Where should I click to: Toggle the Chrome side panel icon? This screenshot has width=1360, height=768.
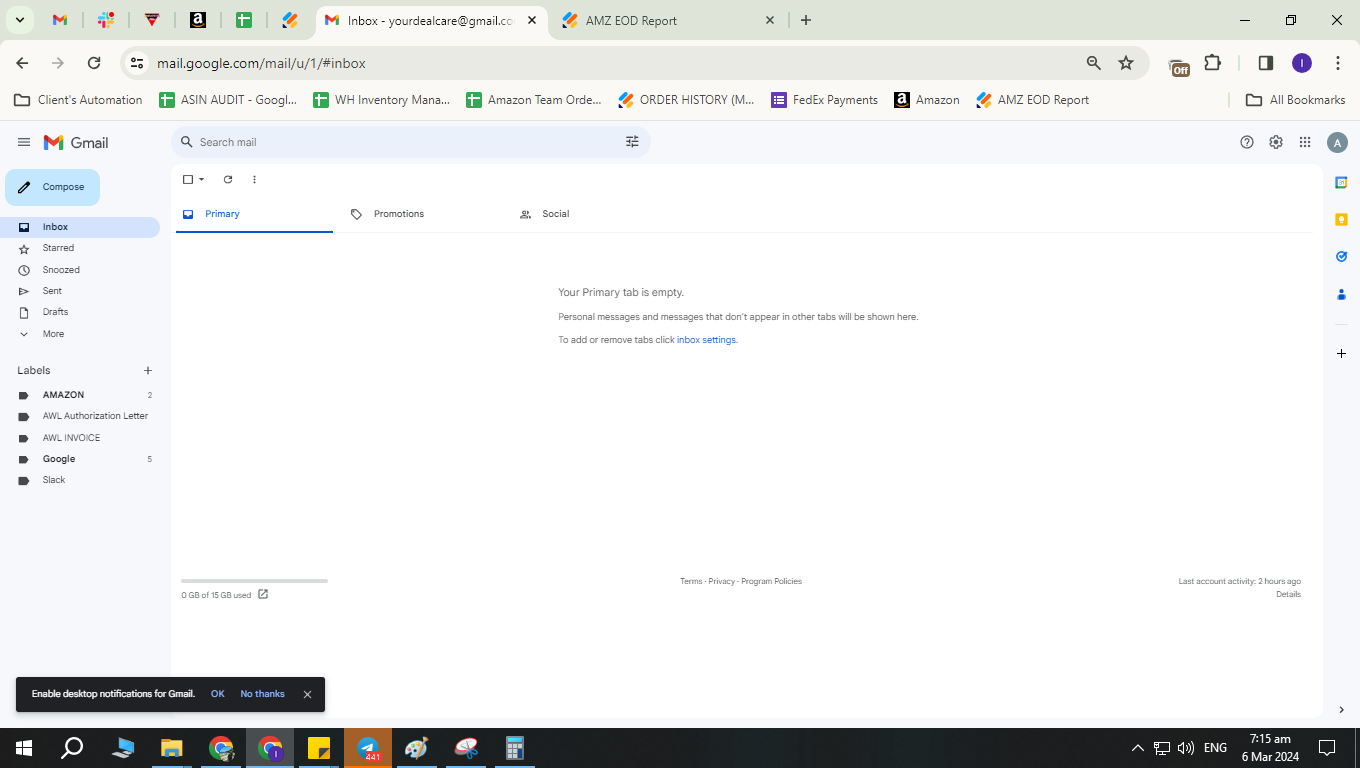[1265, 63]
